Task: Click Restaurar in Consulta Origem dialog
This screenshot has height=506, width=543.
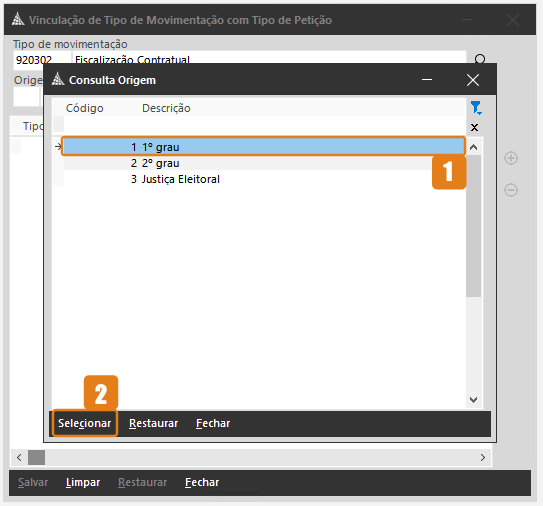Action: coord(153,423)
